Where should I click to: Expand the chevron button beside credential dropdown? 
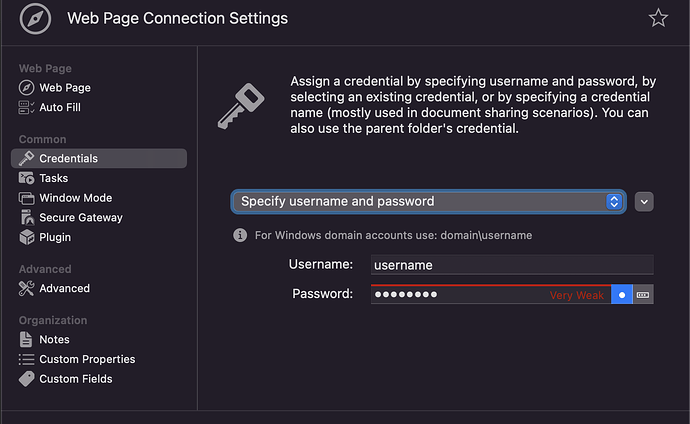pos(644,201)
